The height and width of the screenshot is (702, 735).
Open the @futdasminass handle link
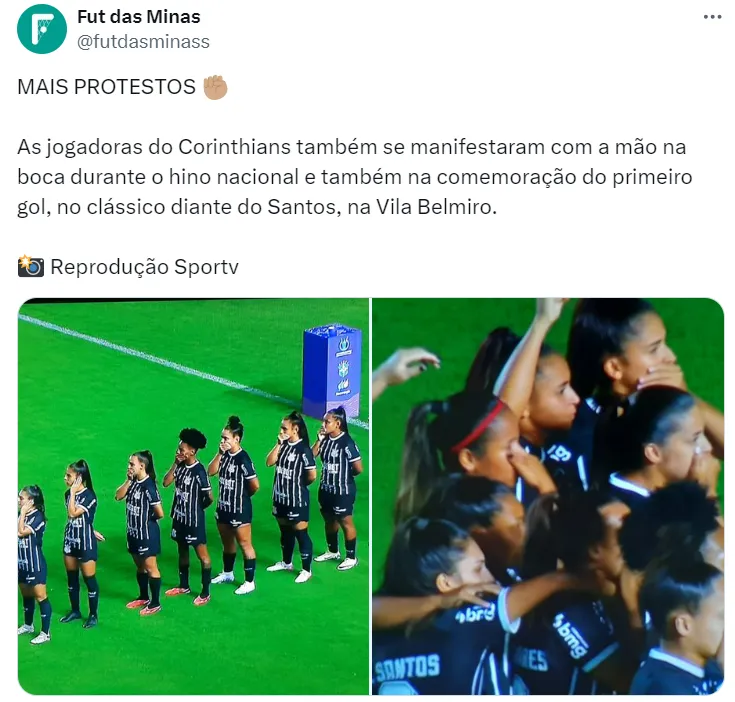[143, 42]
